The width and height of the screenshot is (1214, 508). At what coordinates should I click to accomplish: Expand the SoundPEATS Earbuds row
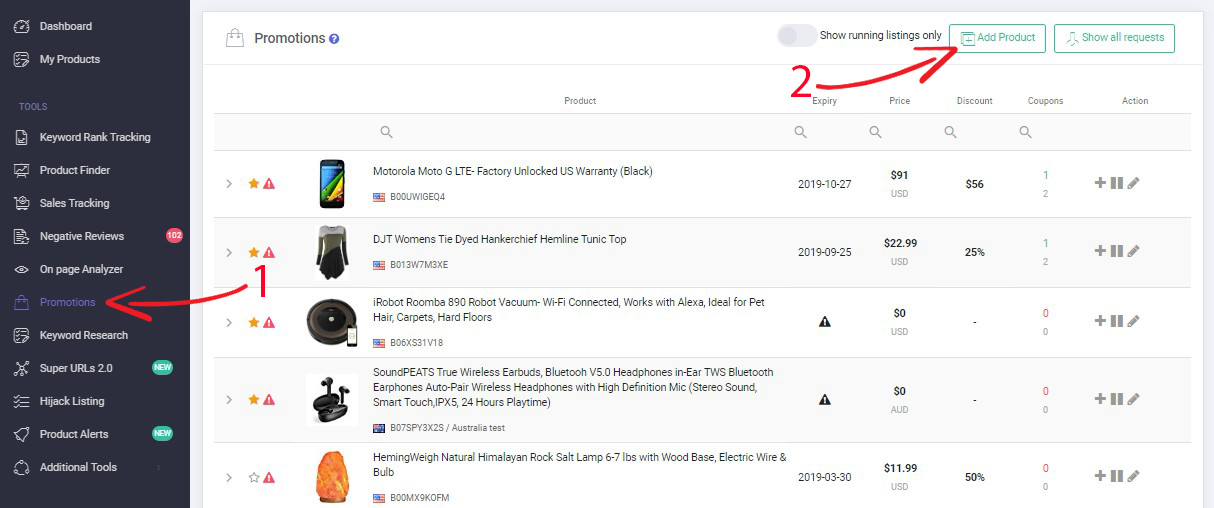[229, 399]
